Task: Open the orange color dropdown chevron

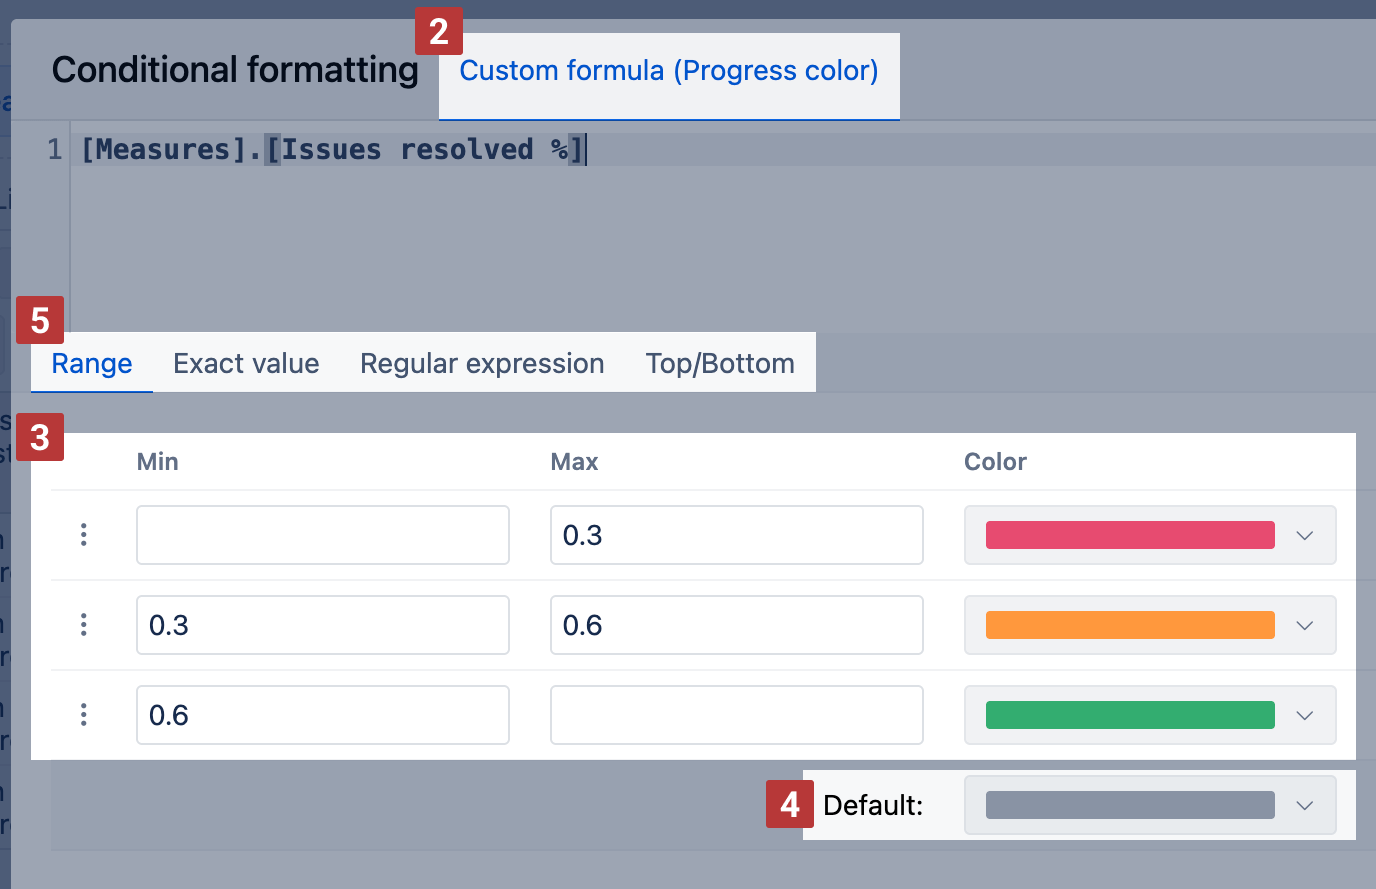Action: pyautogui.click(x=1304, y=625)
